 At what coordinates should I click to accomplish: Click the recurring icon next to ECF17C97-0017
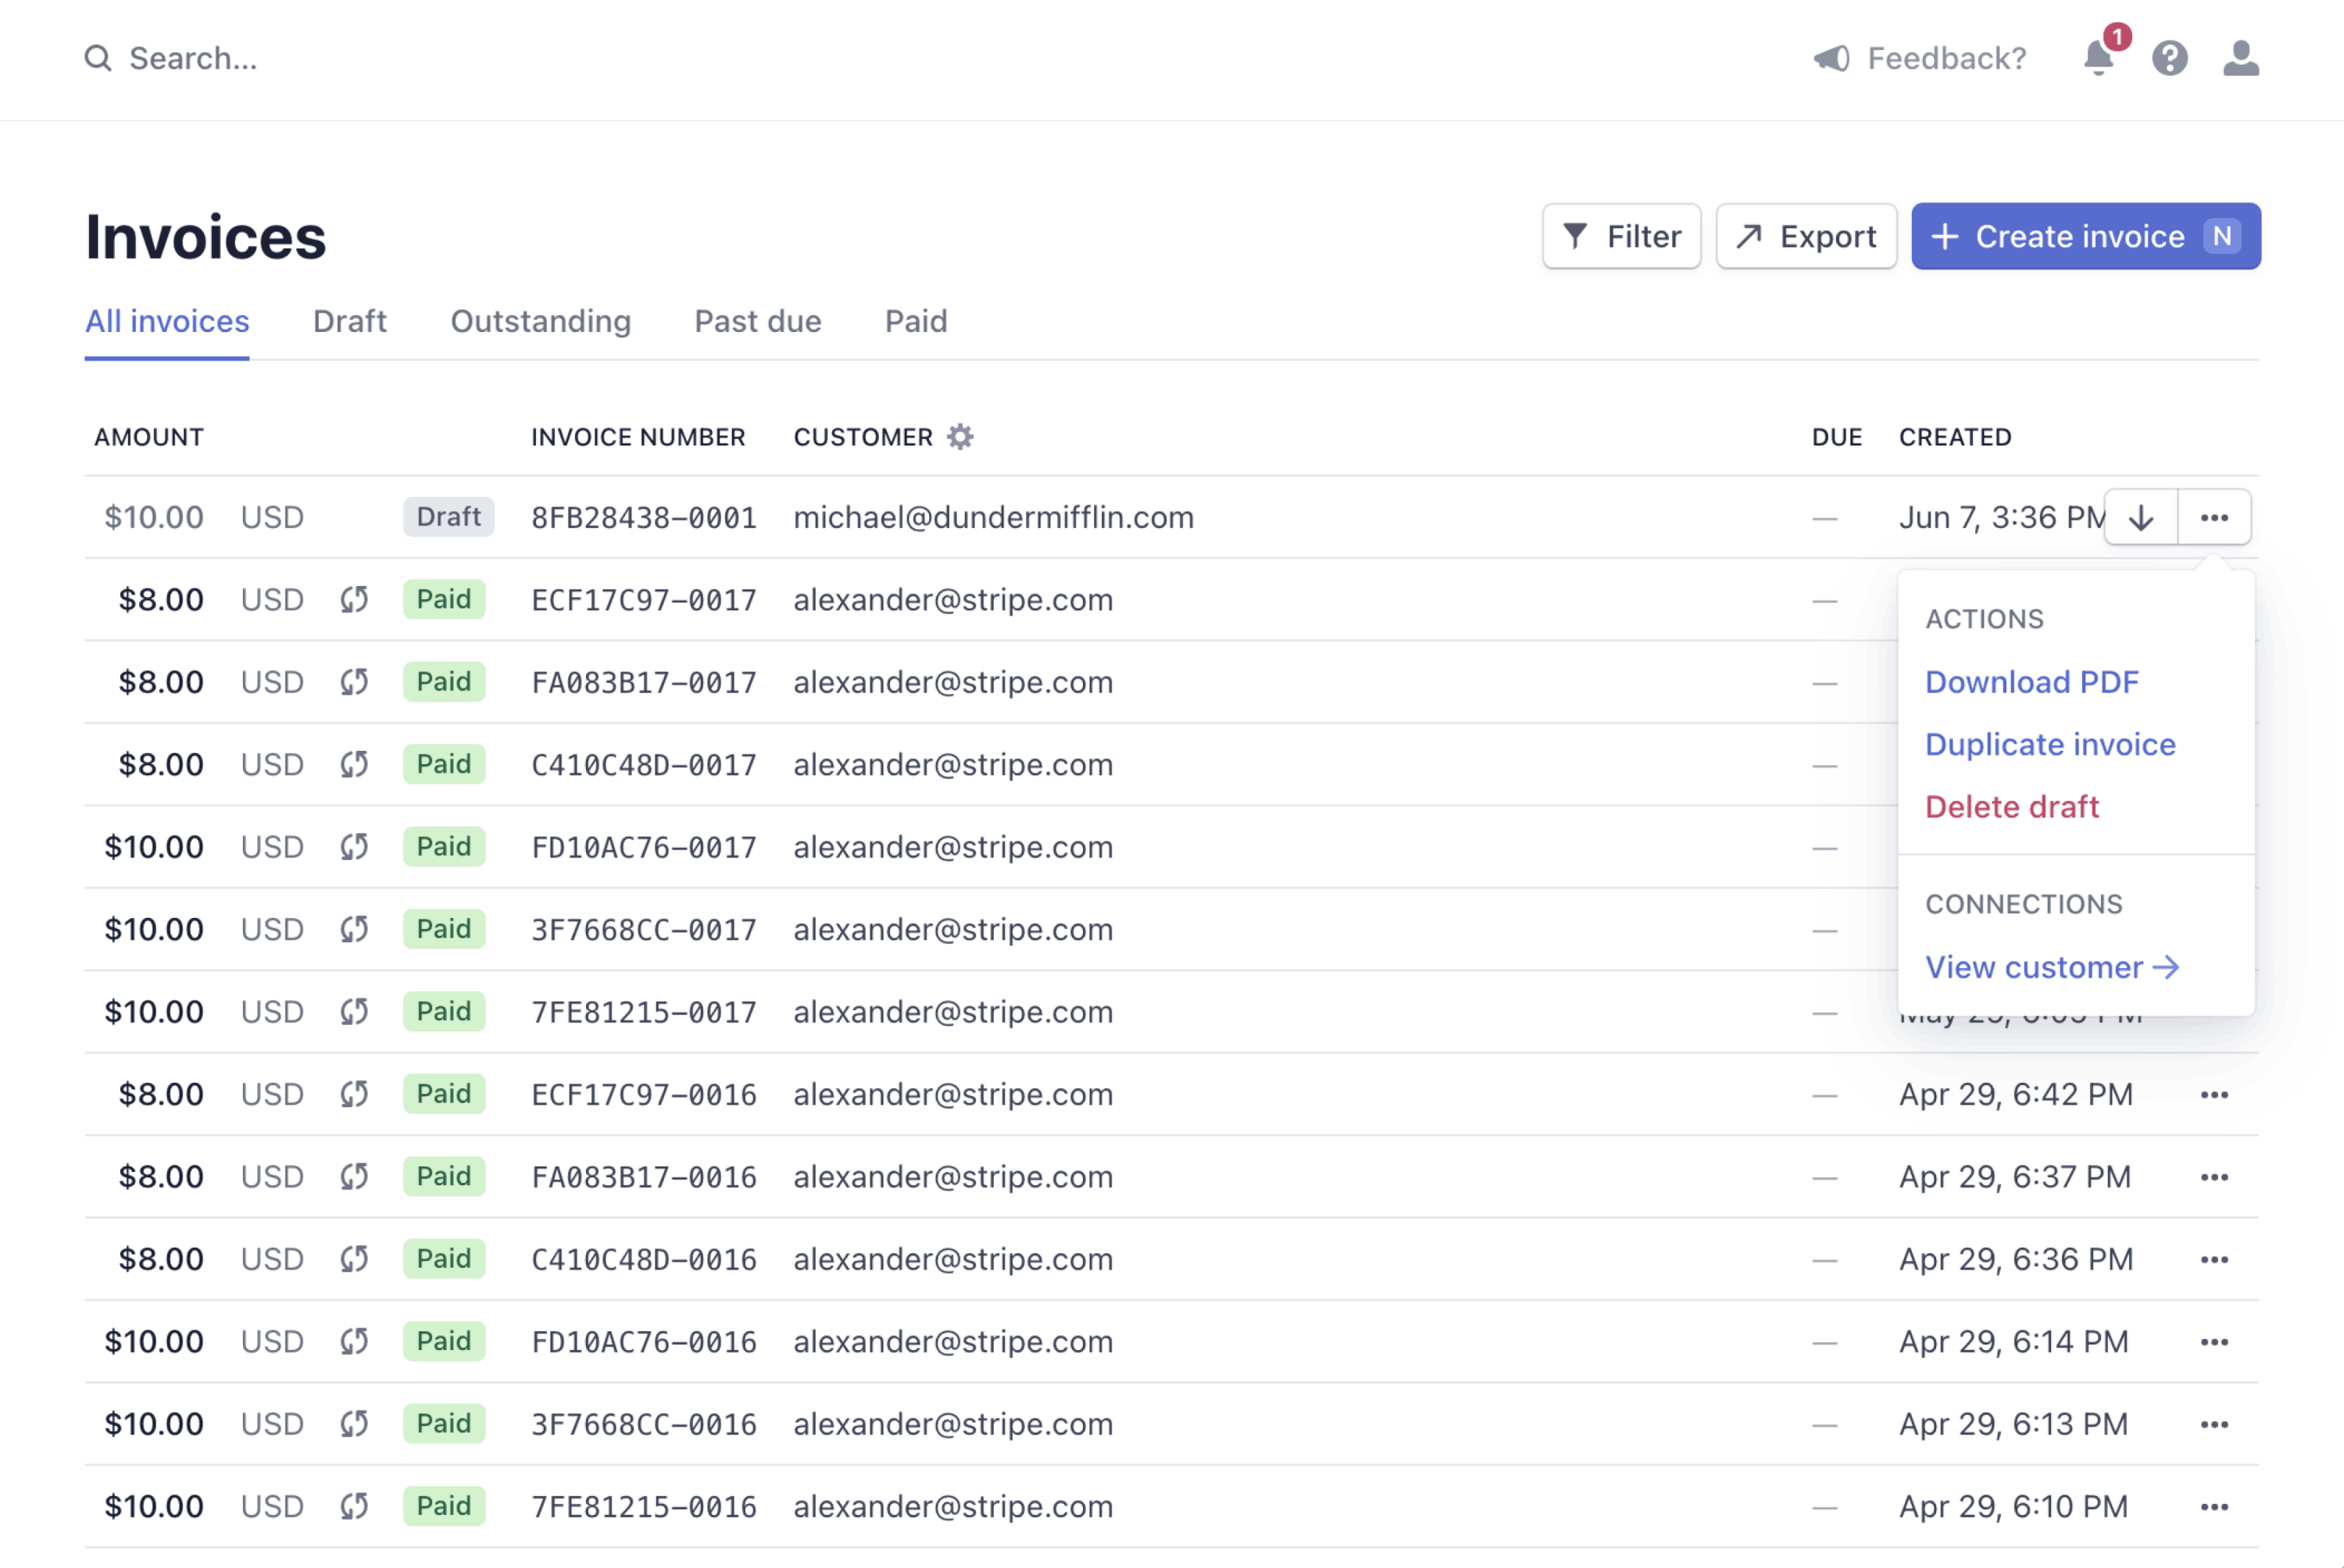(353, 599)
